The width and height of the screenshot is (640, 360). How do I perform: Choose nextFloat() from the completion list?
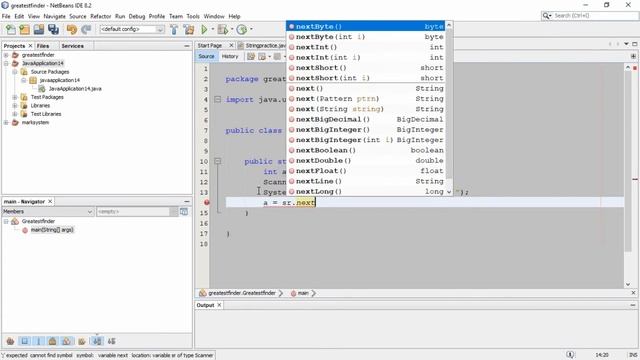(366, 171)
